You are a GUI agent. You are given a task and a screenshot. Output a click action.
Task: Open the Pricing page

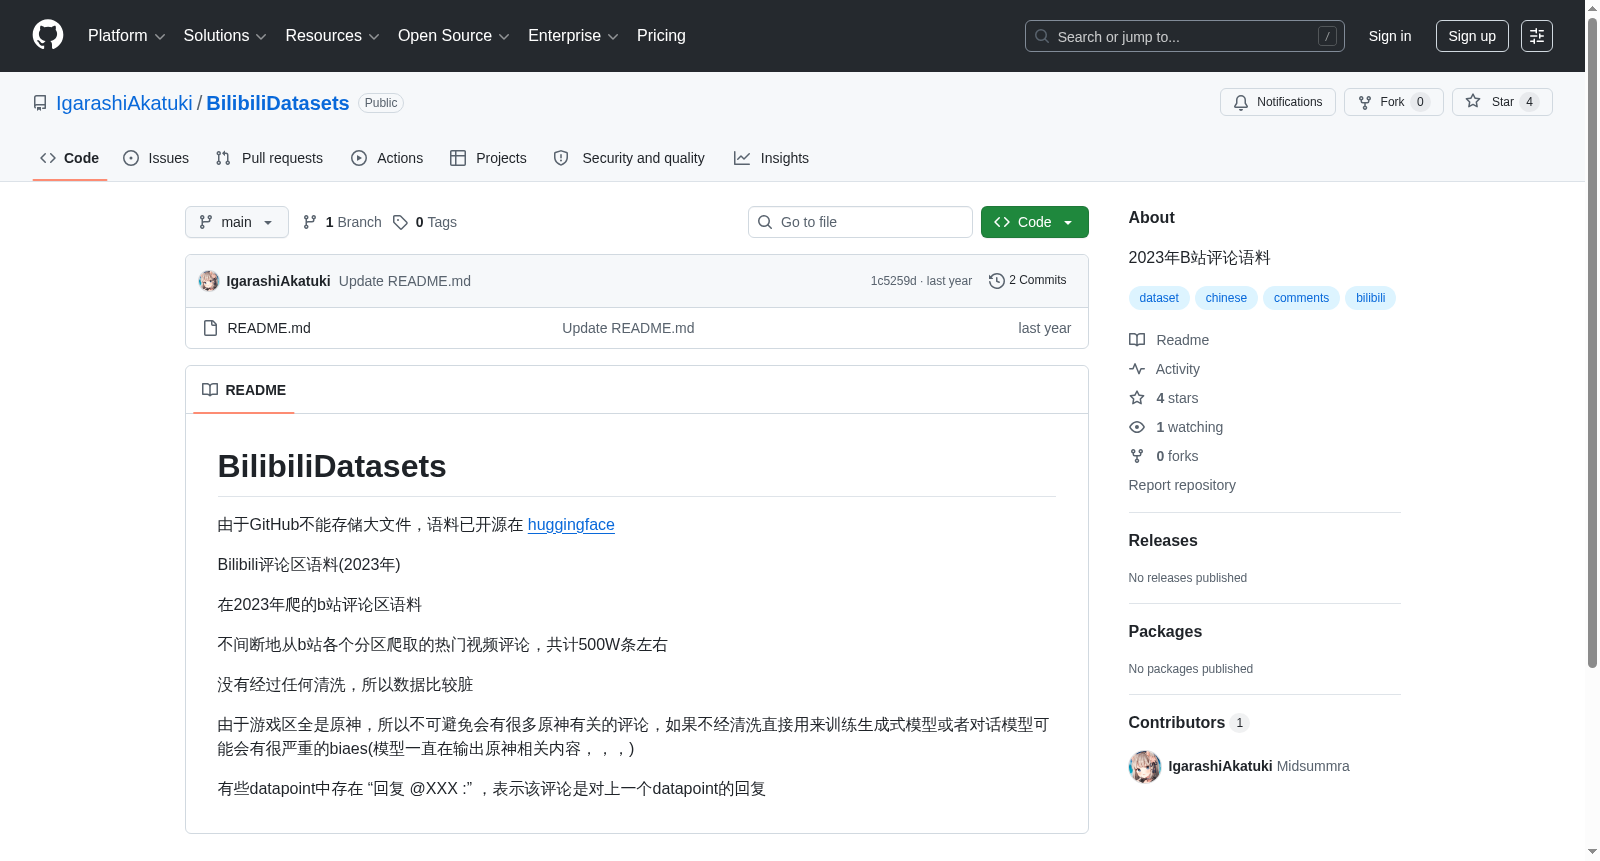[661, 36]
